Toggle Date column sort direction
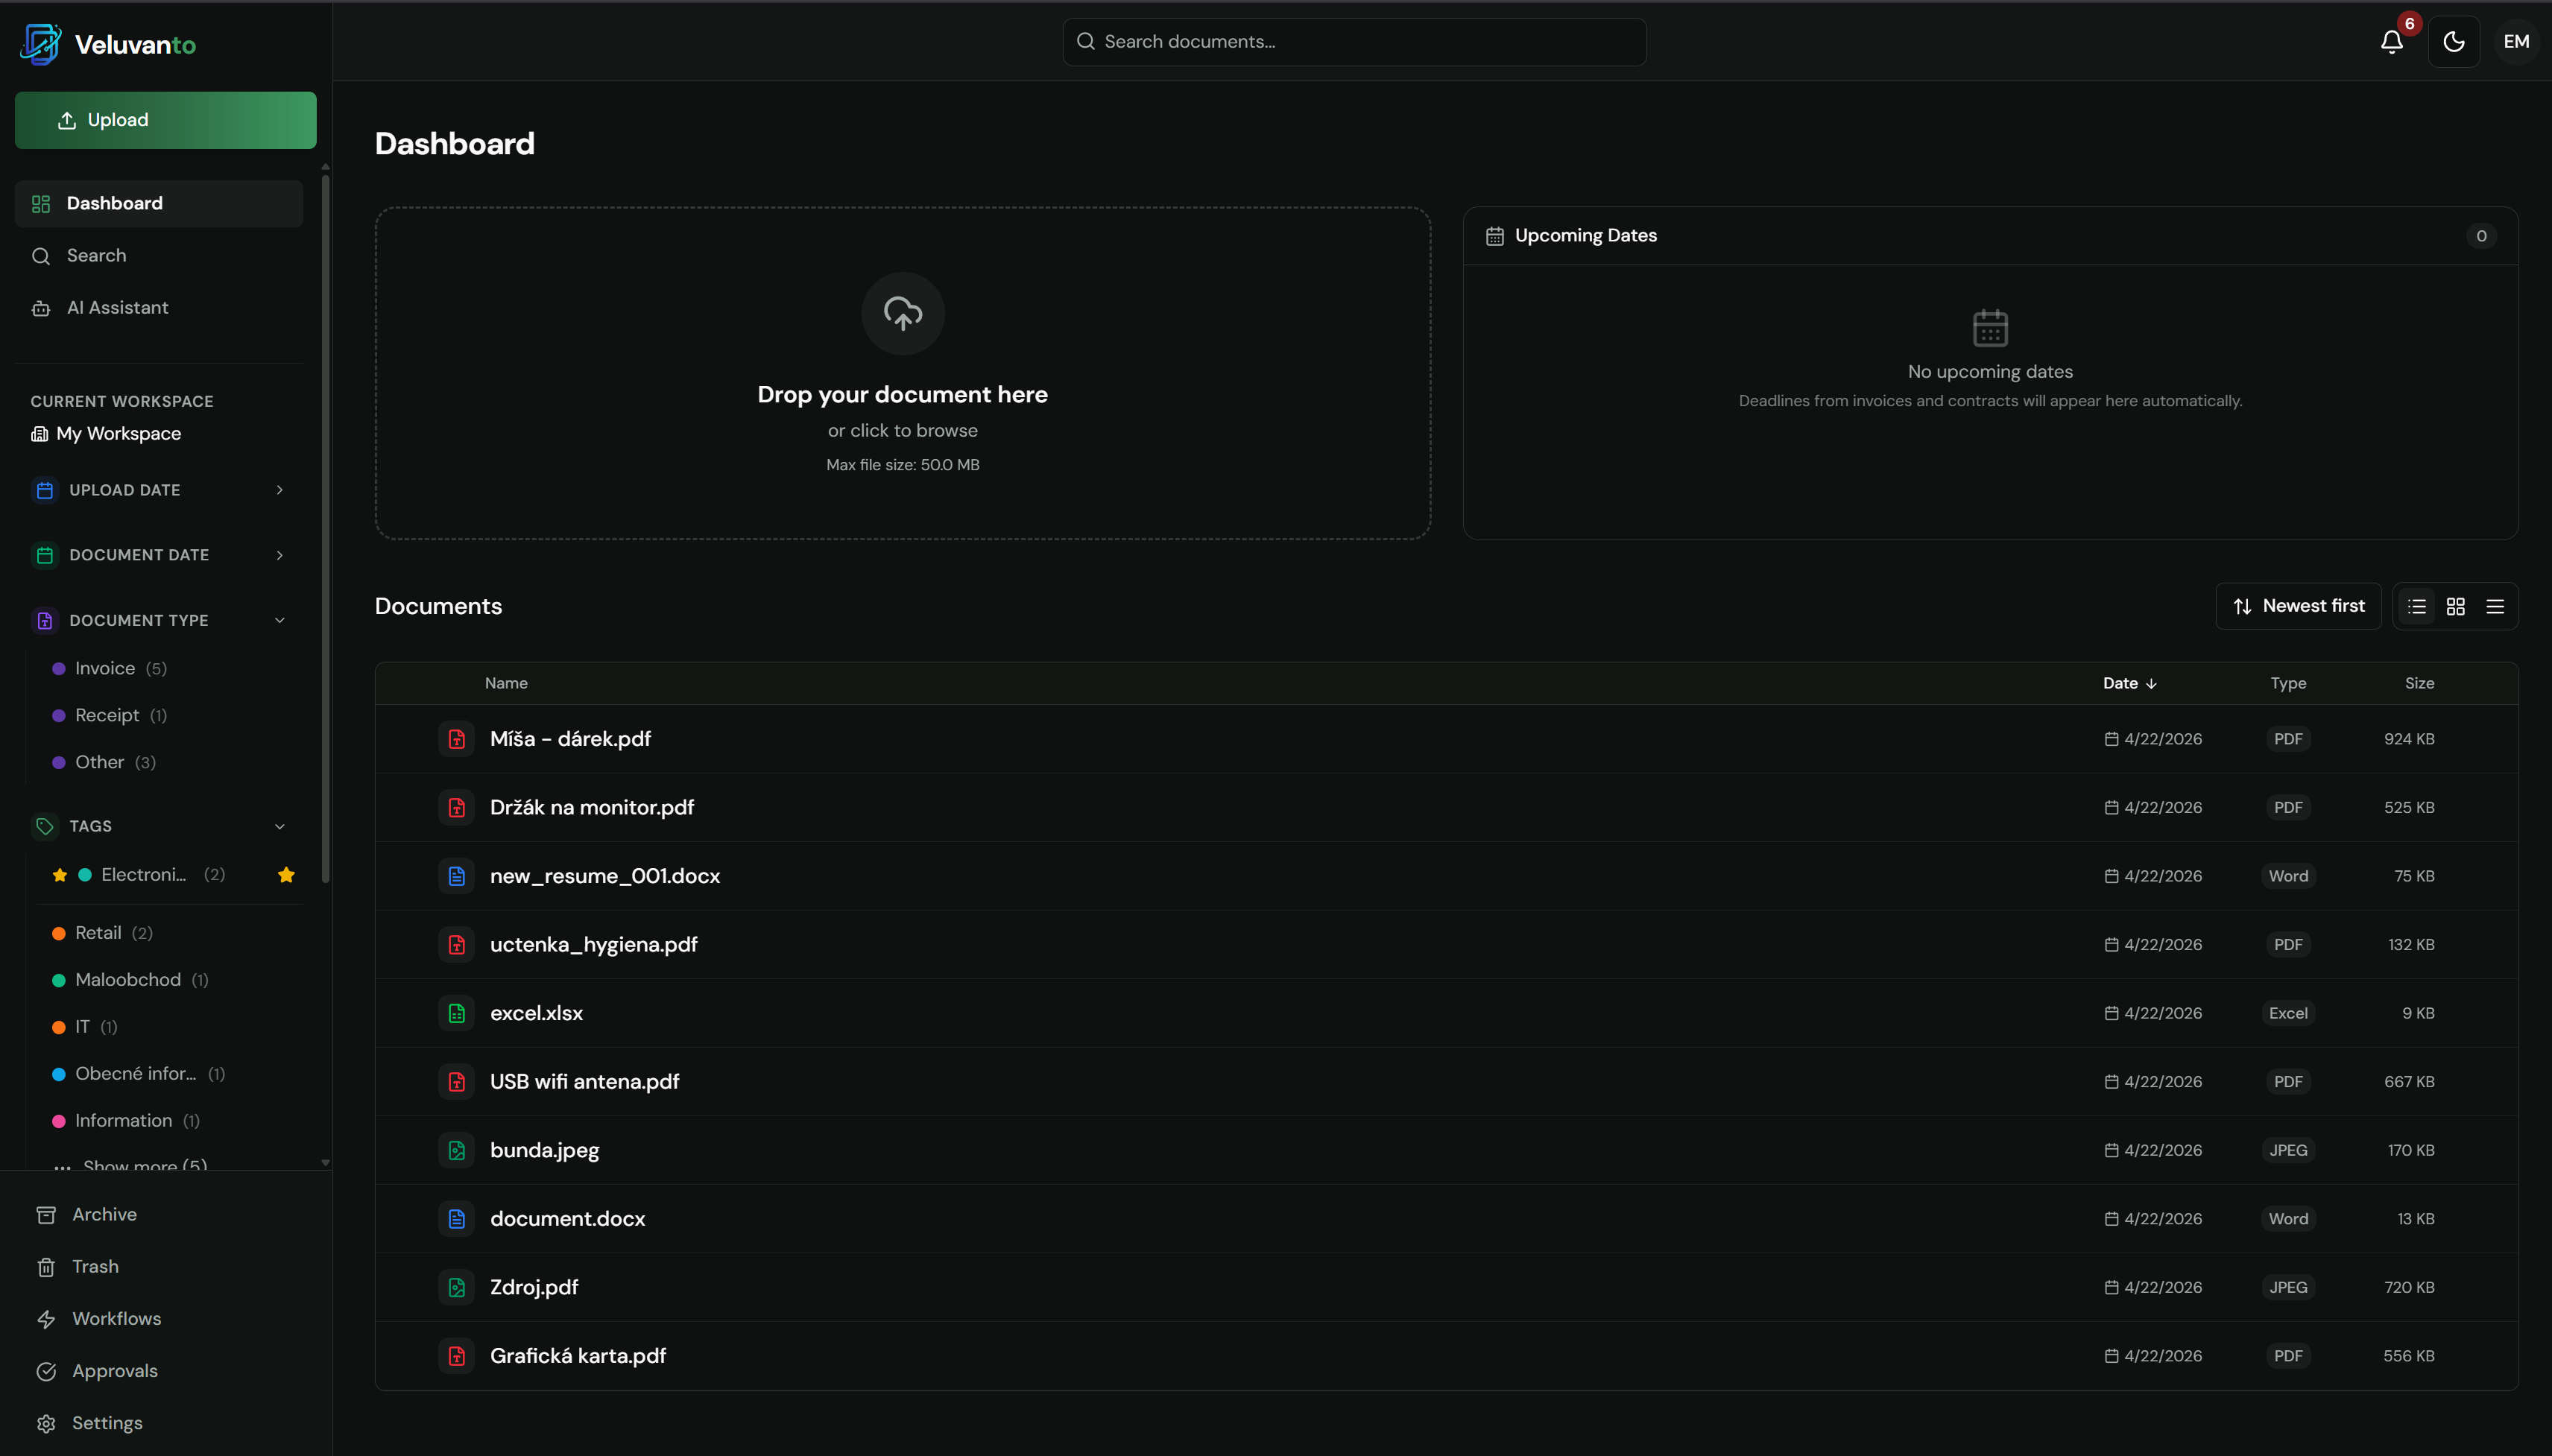Screen dimensions: 2552x1456 point(2129,683)
